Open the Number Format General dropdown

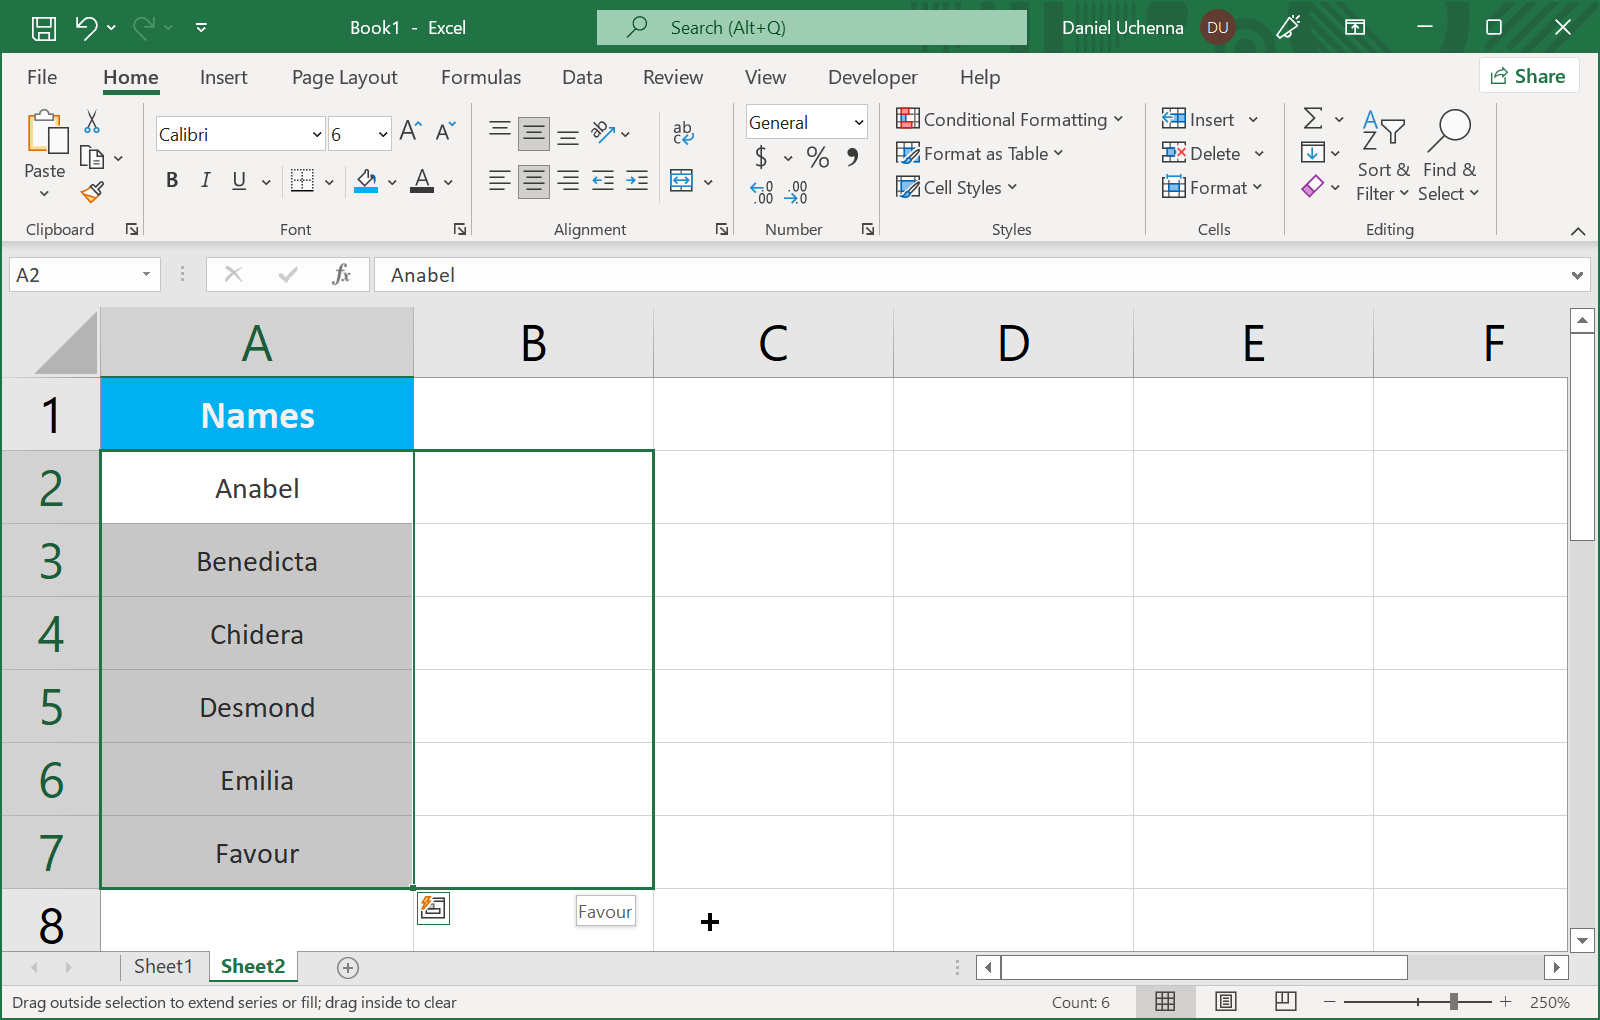[x=858, y=123]
